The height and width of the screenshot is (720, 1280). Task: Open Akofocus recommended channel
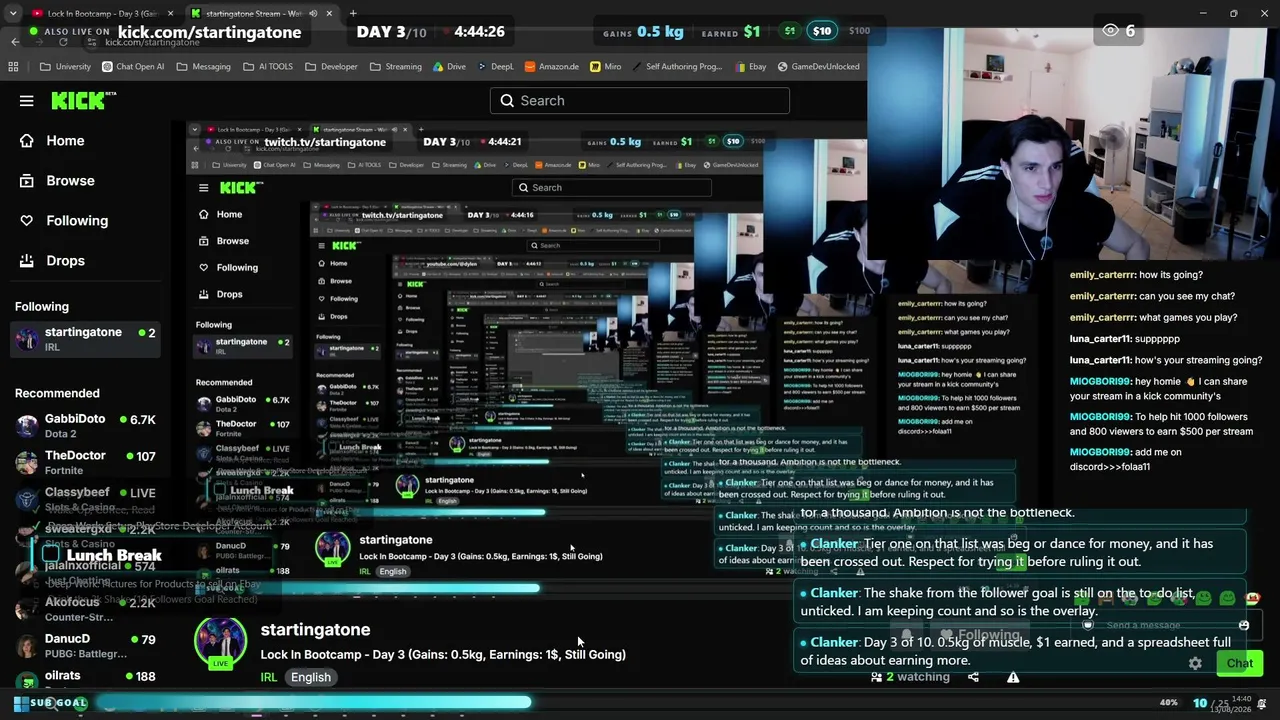85,609
